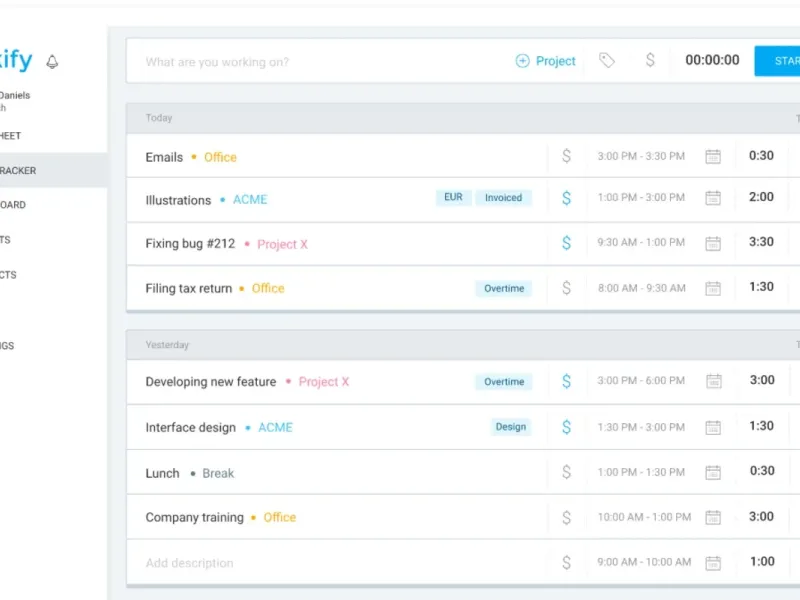Open ACME project selector on Illustrations
The width and height of the screenshot is (800, 600).
250,200
